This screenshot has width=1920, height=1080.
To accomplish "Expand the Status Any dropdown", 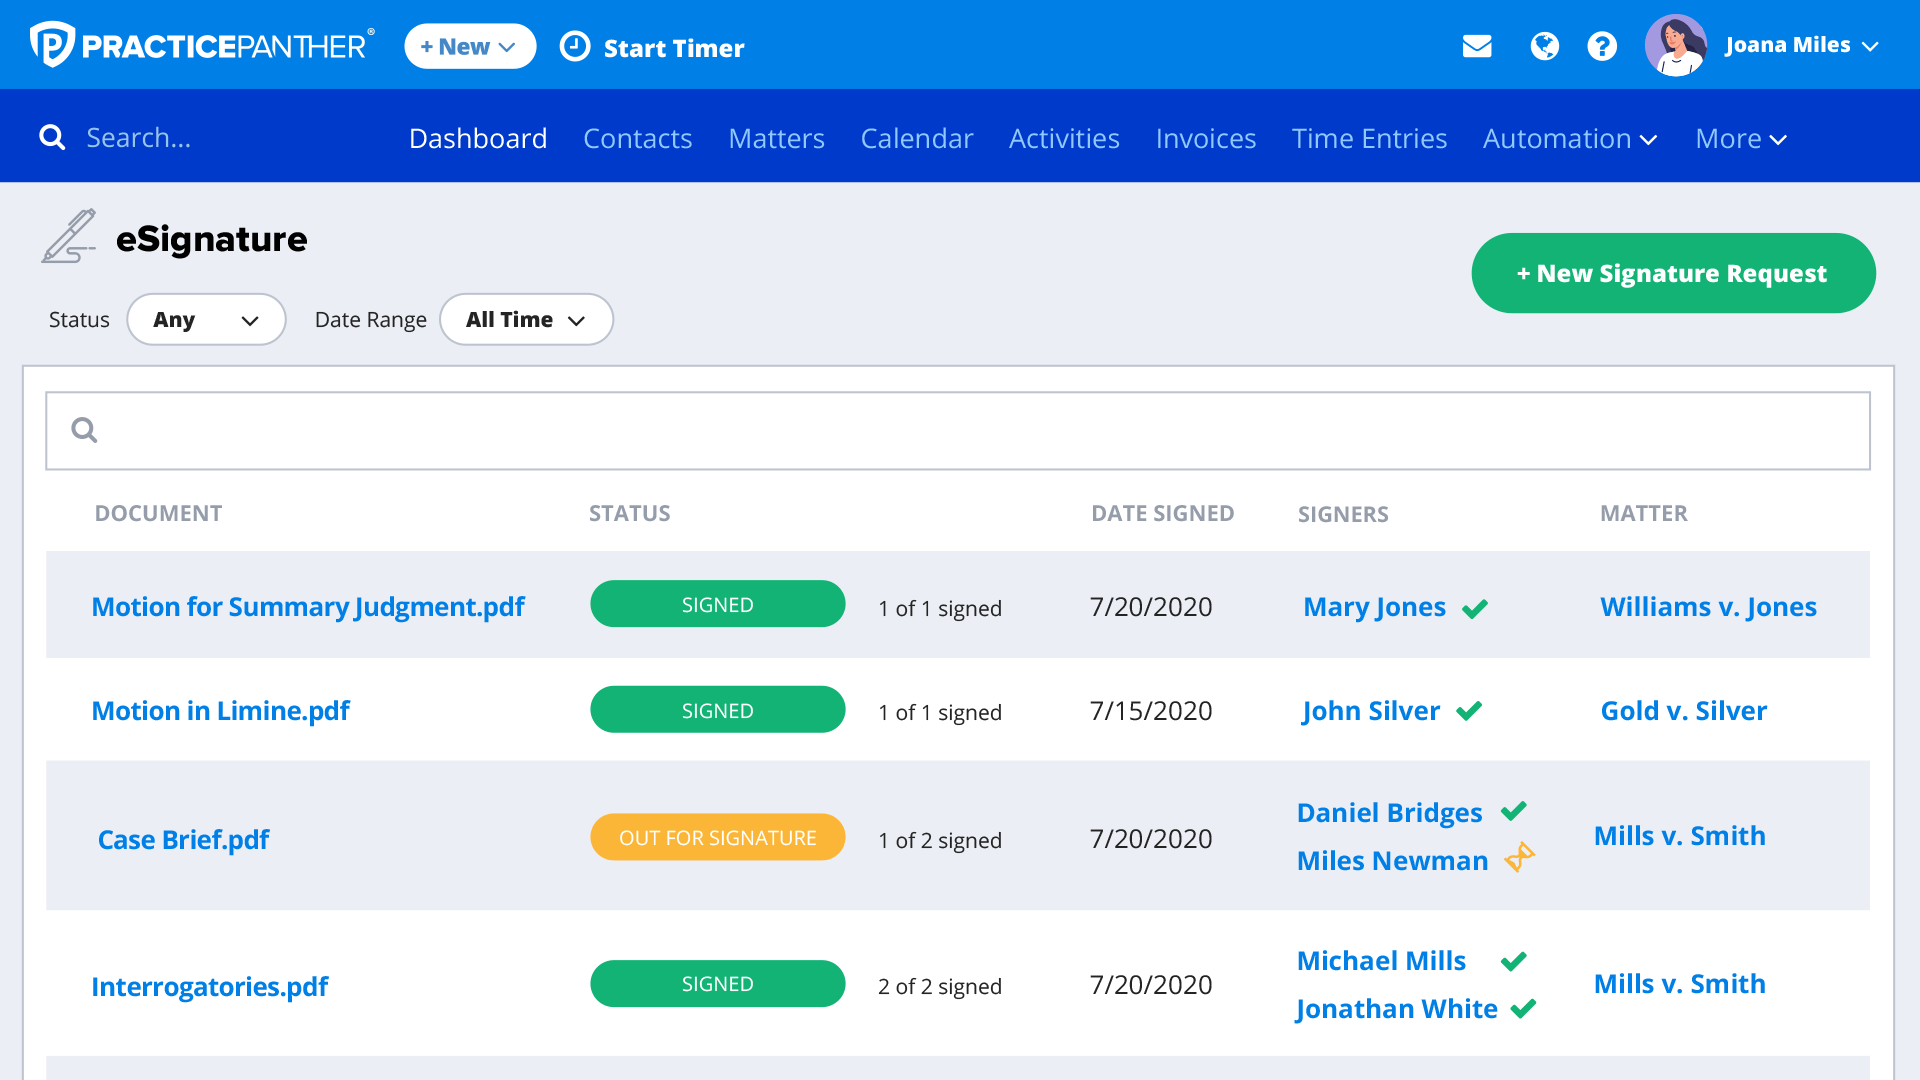I will click(x=206, y=320).
